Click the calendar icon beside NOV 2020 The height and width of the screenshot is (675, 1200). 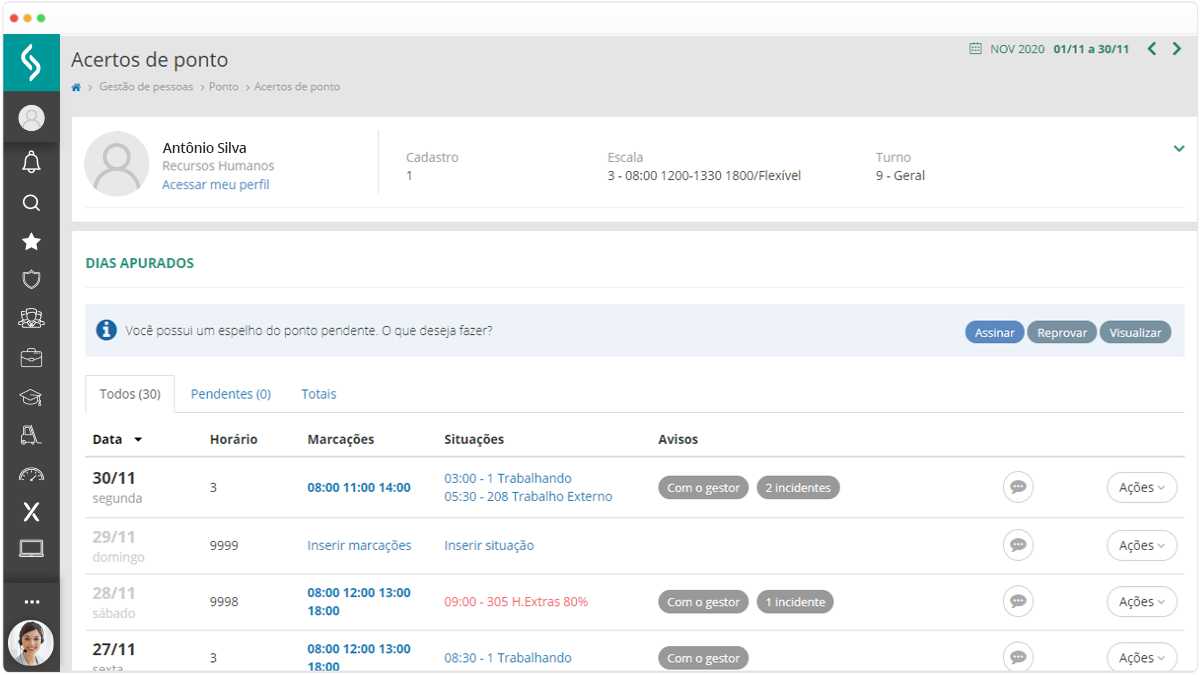975,49
